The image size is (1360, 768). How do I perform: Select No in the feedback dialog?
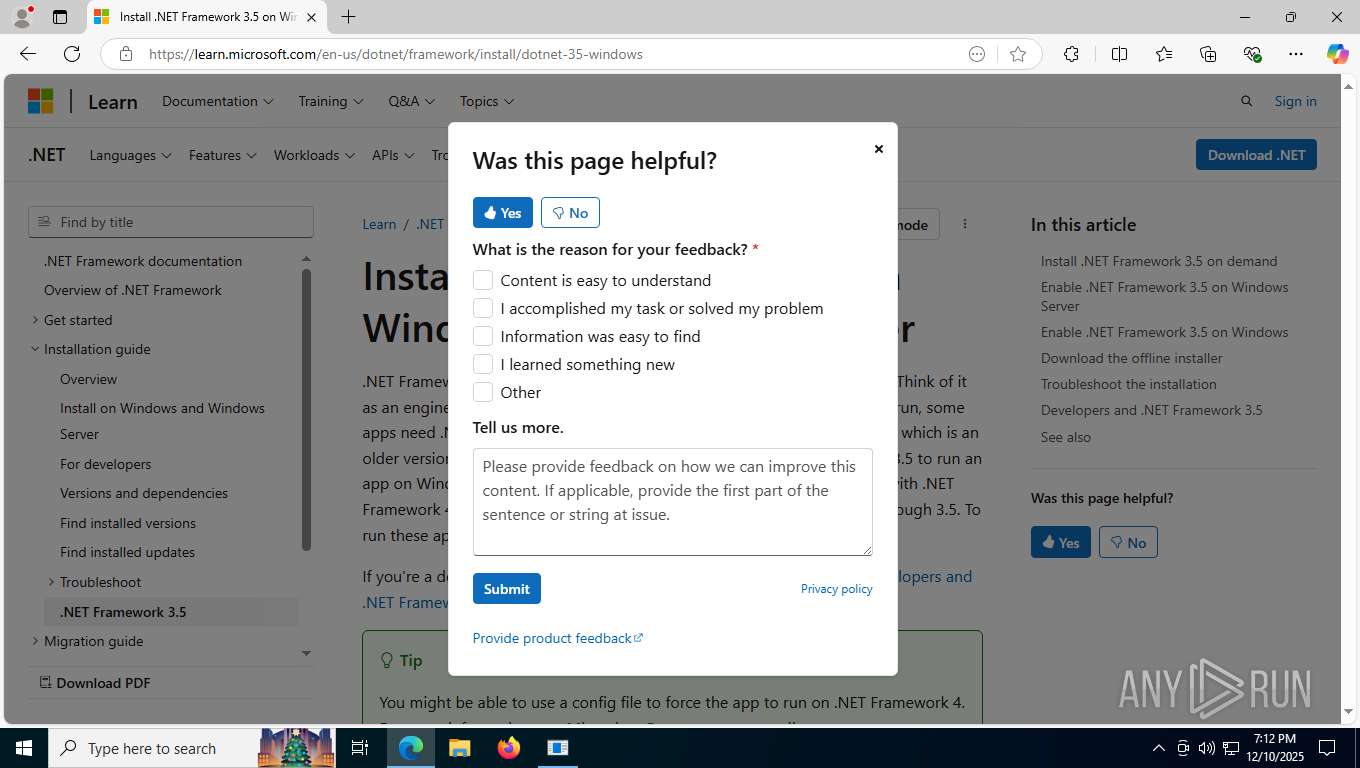click(570, 213)
